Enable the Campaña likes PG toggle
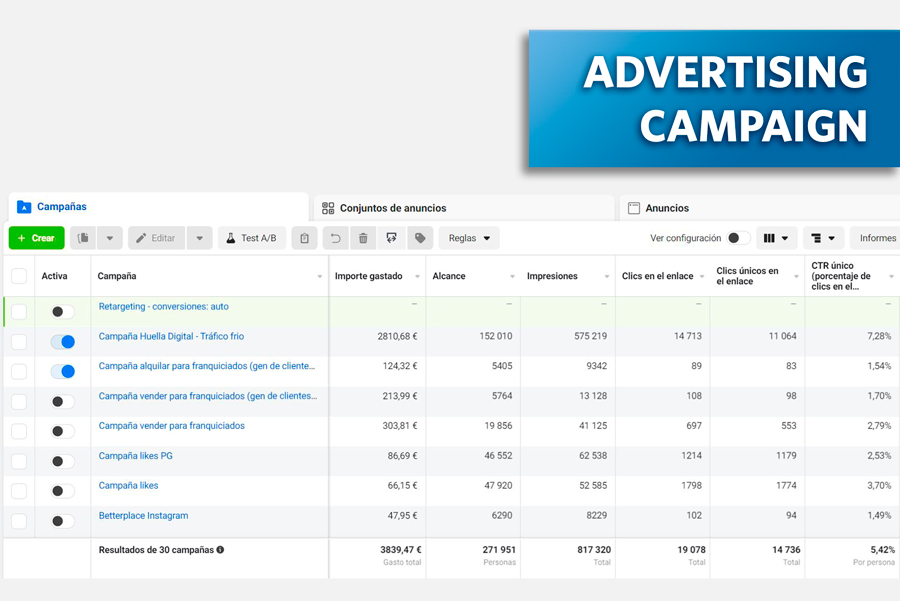The height and width of the screenshot is (601, 900). [x=62, y=461]
